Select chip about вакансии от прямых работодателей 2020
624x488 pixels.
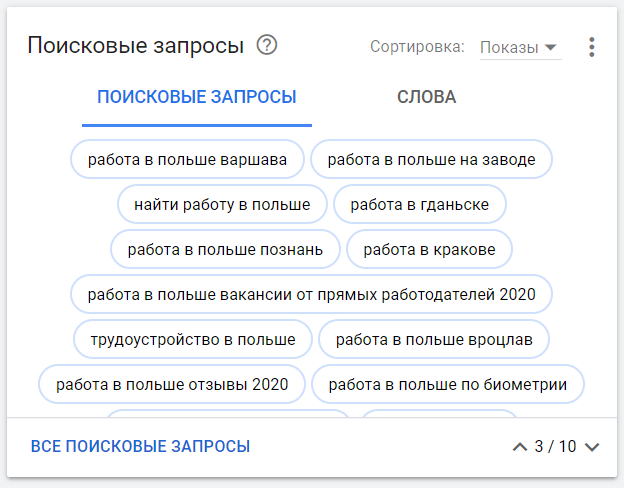(x=312, y=294)
